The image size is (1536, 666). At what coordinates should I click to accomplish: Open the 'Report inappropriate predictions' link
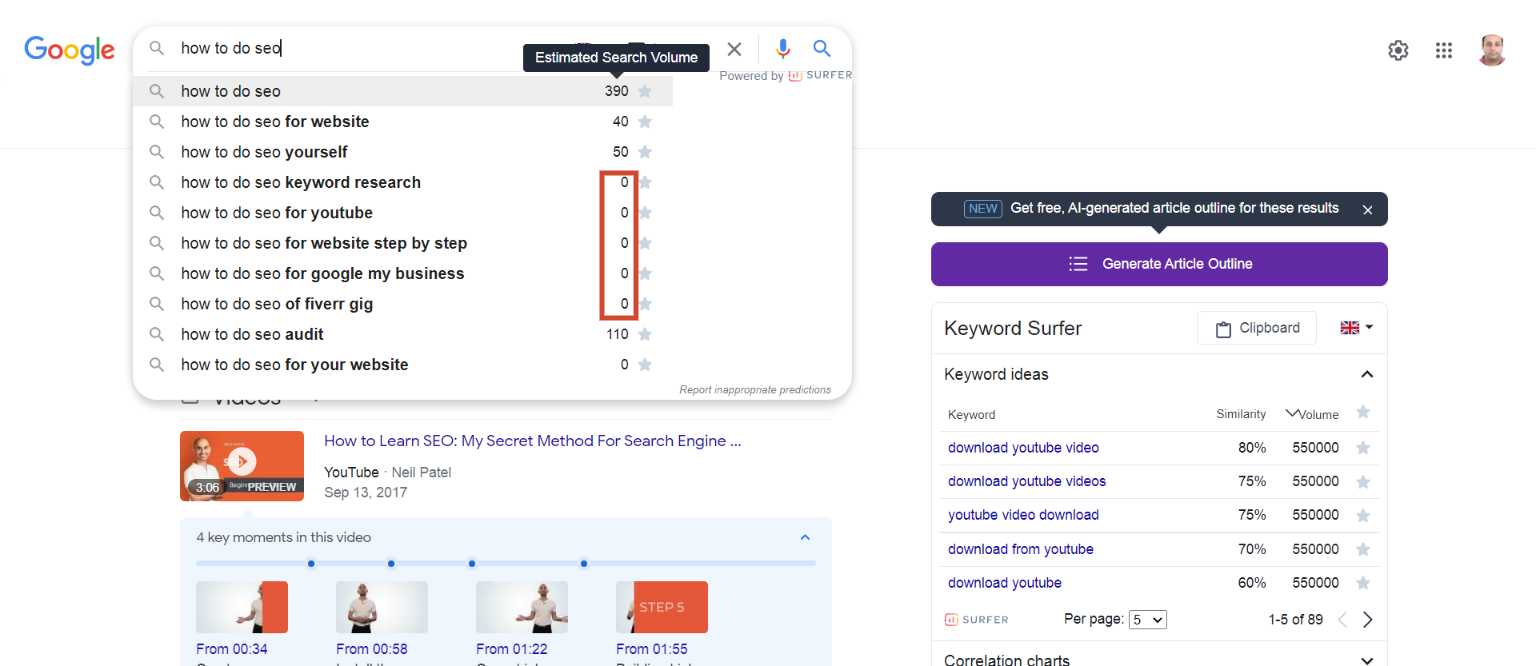pyautogui.click(x=755, y=388)
